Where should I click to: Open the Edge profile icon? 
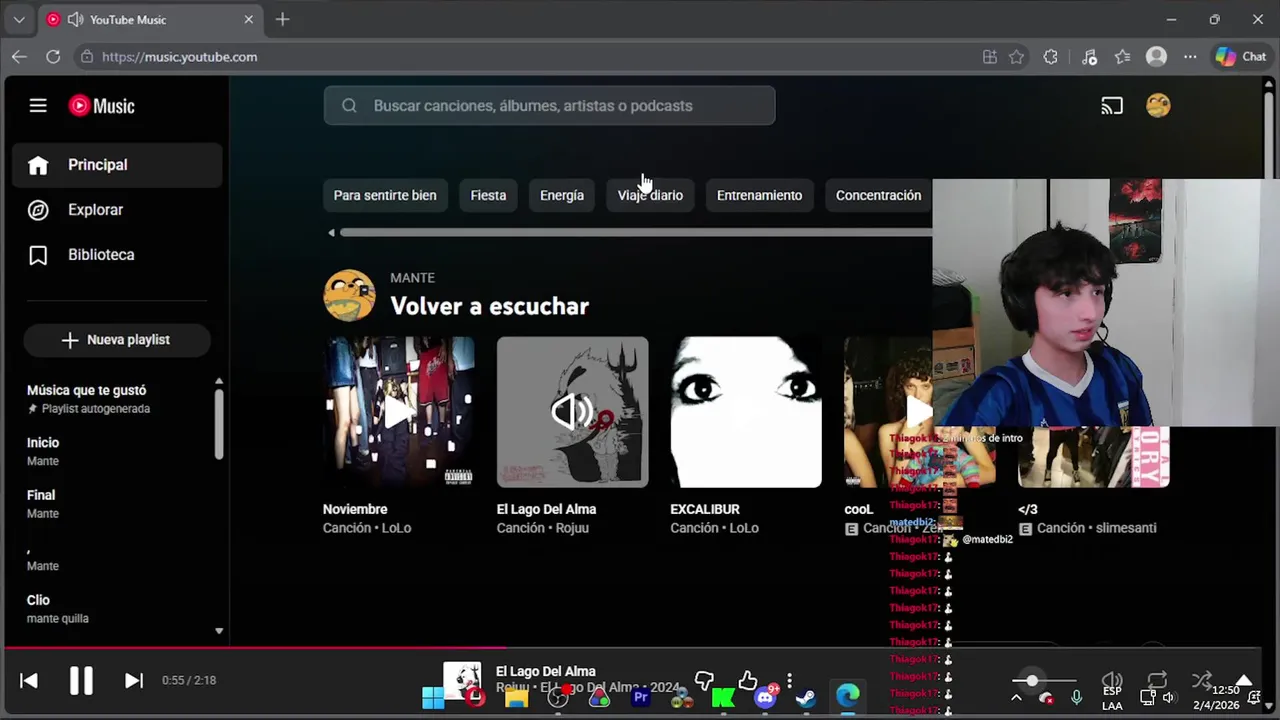pyautogui.click(x=1156, y=57)
